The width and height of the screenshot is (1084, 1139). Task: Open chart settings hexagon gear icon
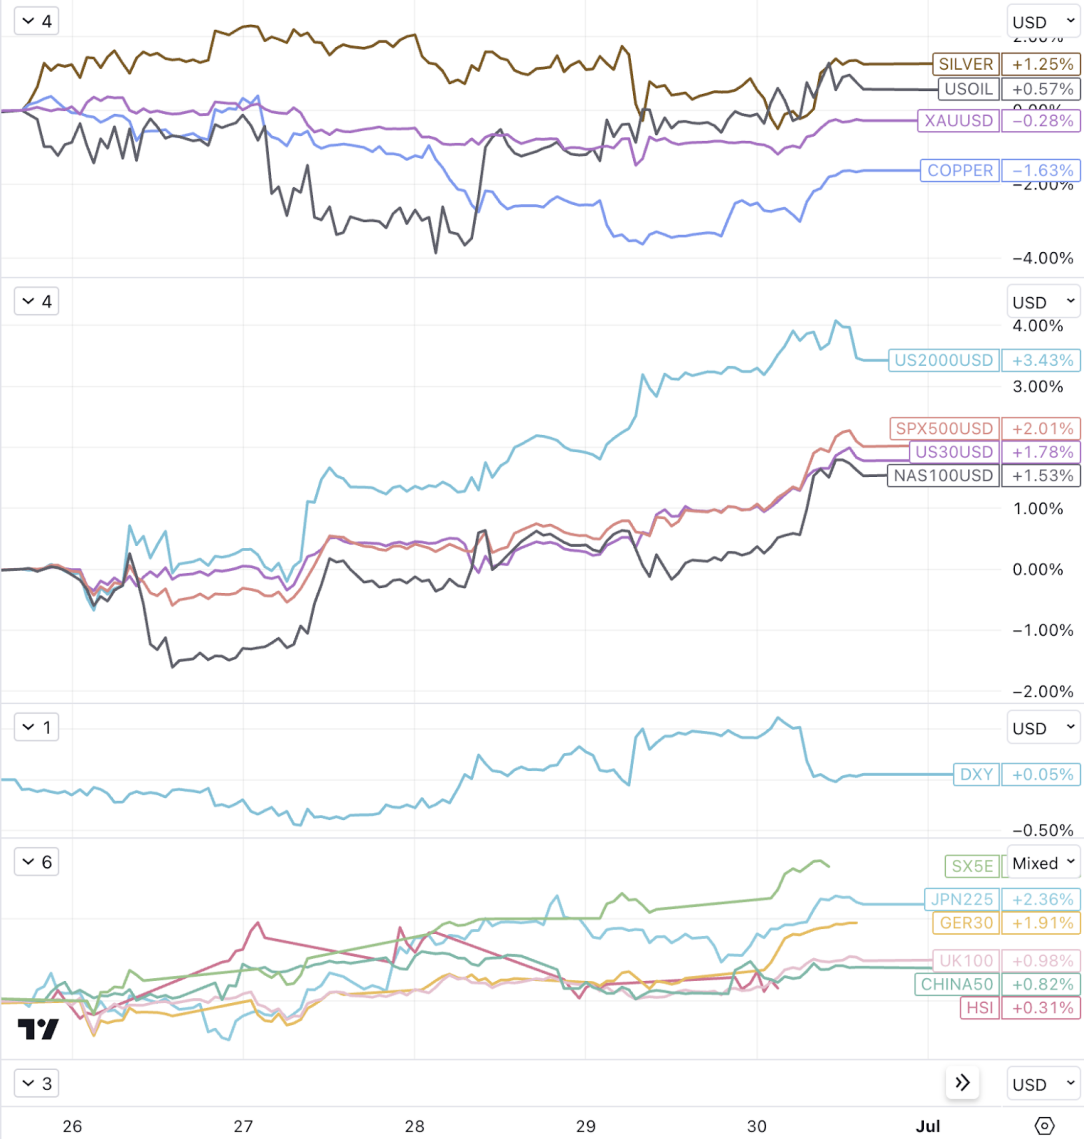1044,1126
